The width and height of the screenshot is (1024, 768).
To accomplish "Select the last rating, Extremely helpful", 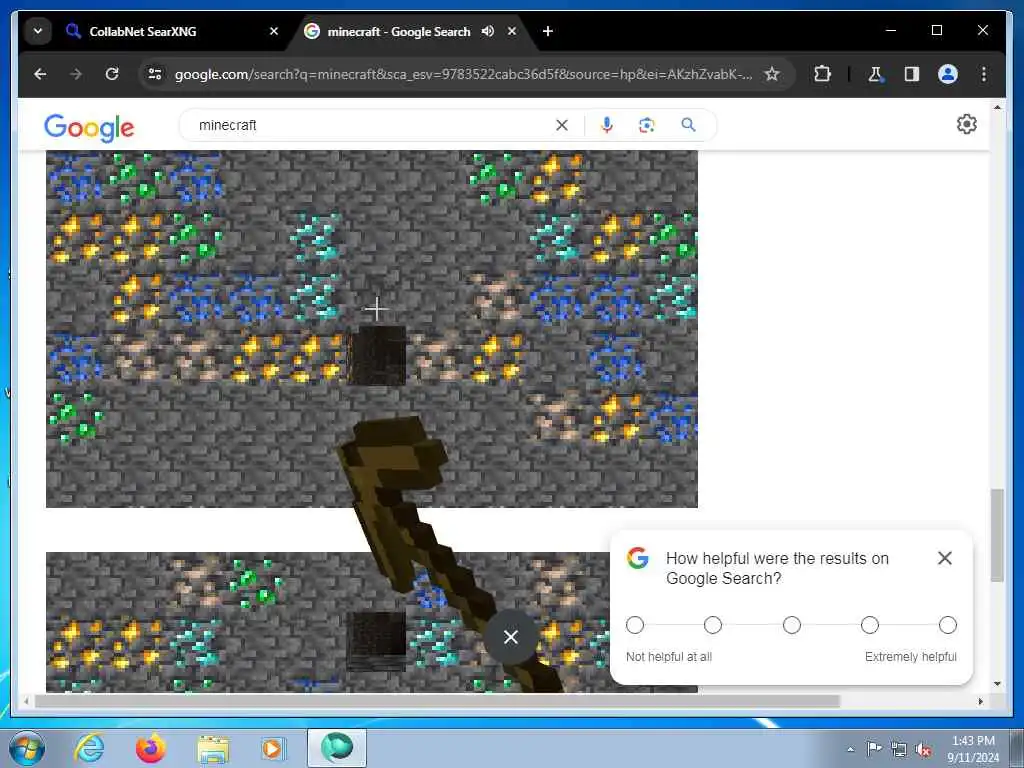I will 948,625.
